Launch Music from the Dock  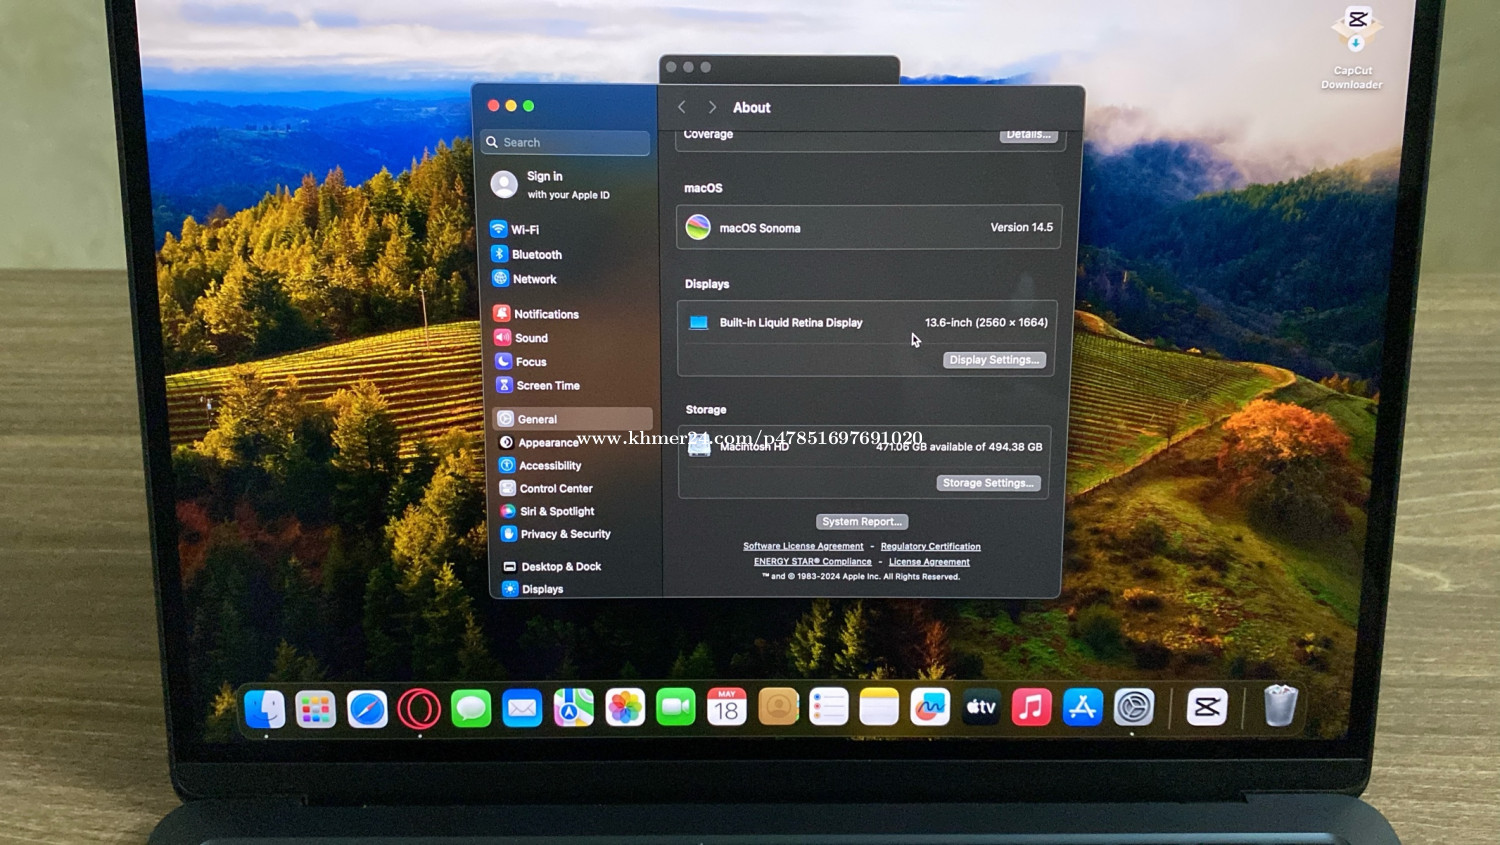1031,707
